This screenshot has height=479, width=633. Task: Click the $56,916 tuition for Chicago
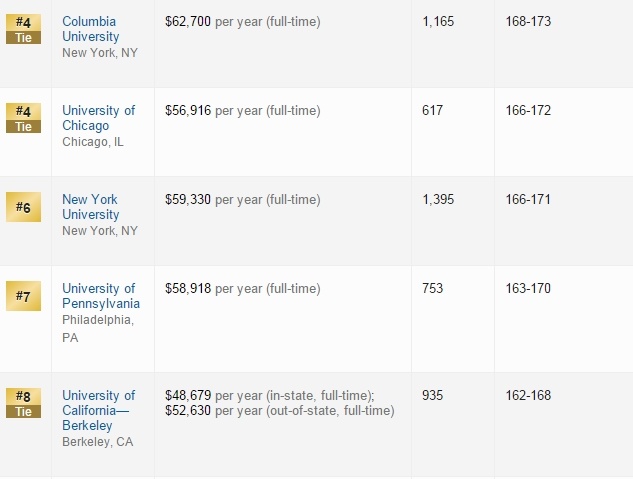[x=188, y=110]
